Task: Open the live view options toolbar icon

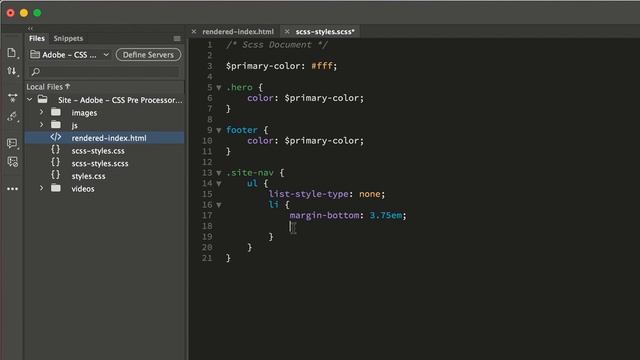Action: (x=12, y=98)
